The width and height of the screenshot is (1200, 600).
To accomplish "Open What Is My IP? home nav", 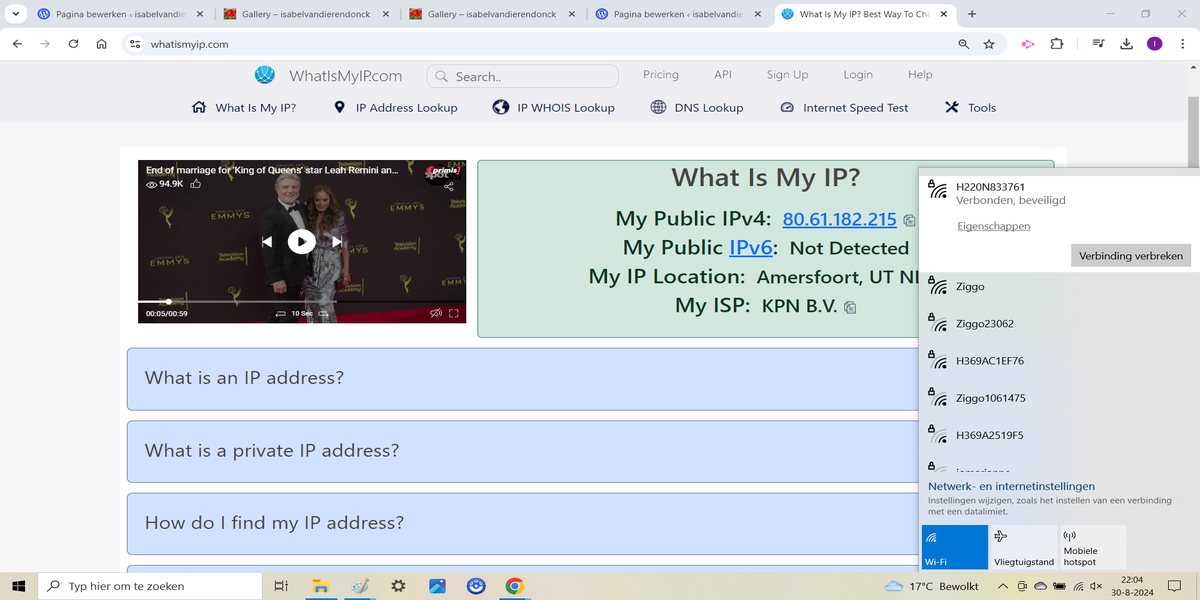I will [244, 107].
